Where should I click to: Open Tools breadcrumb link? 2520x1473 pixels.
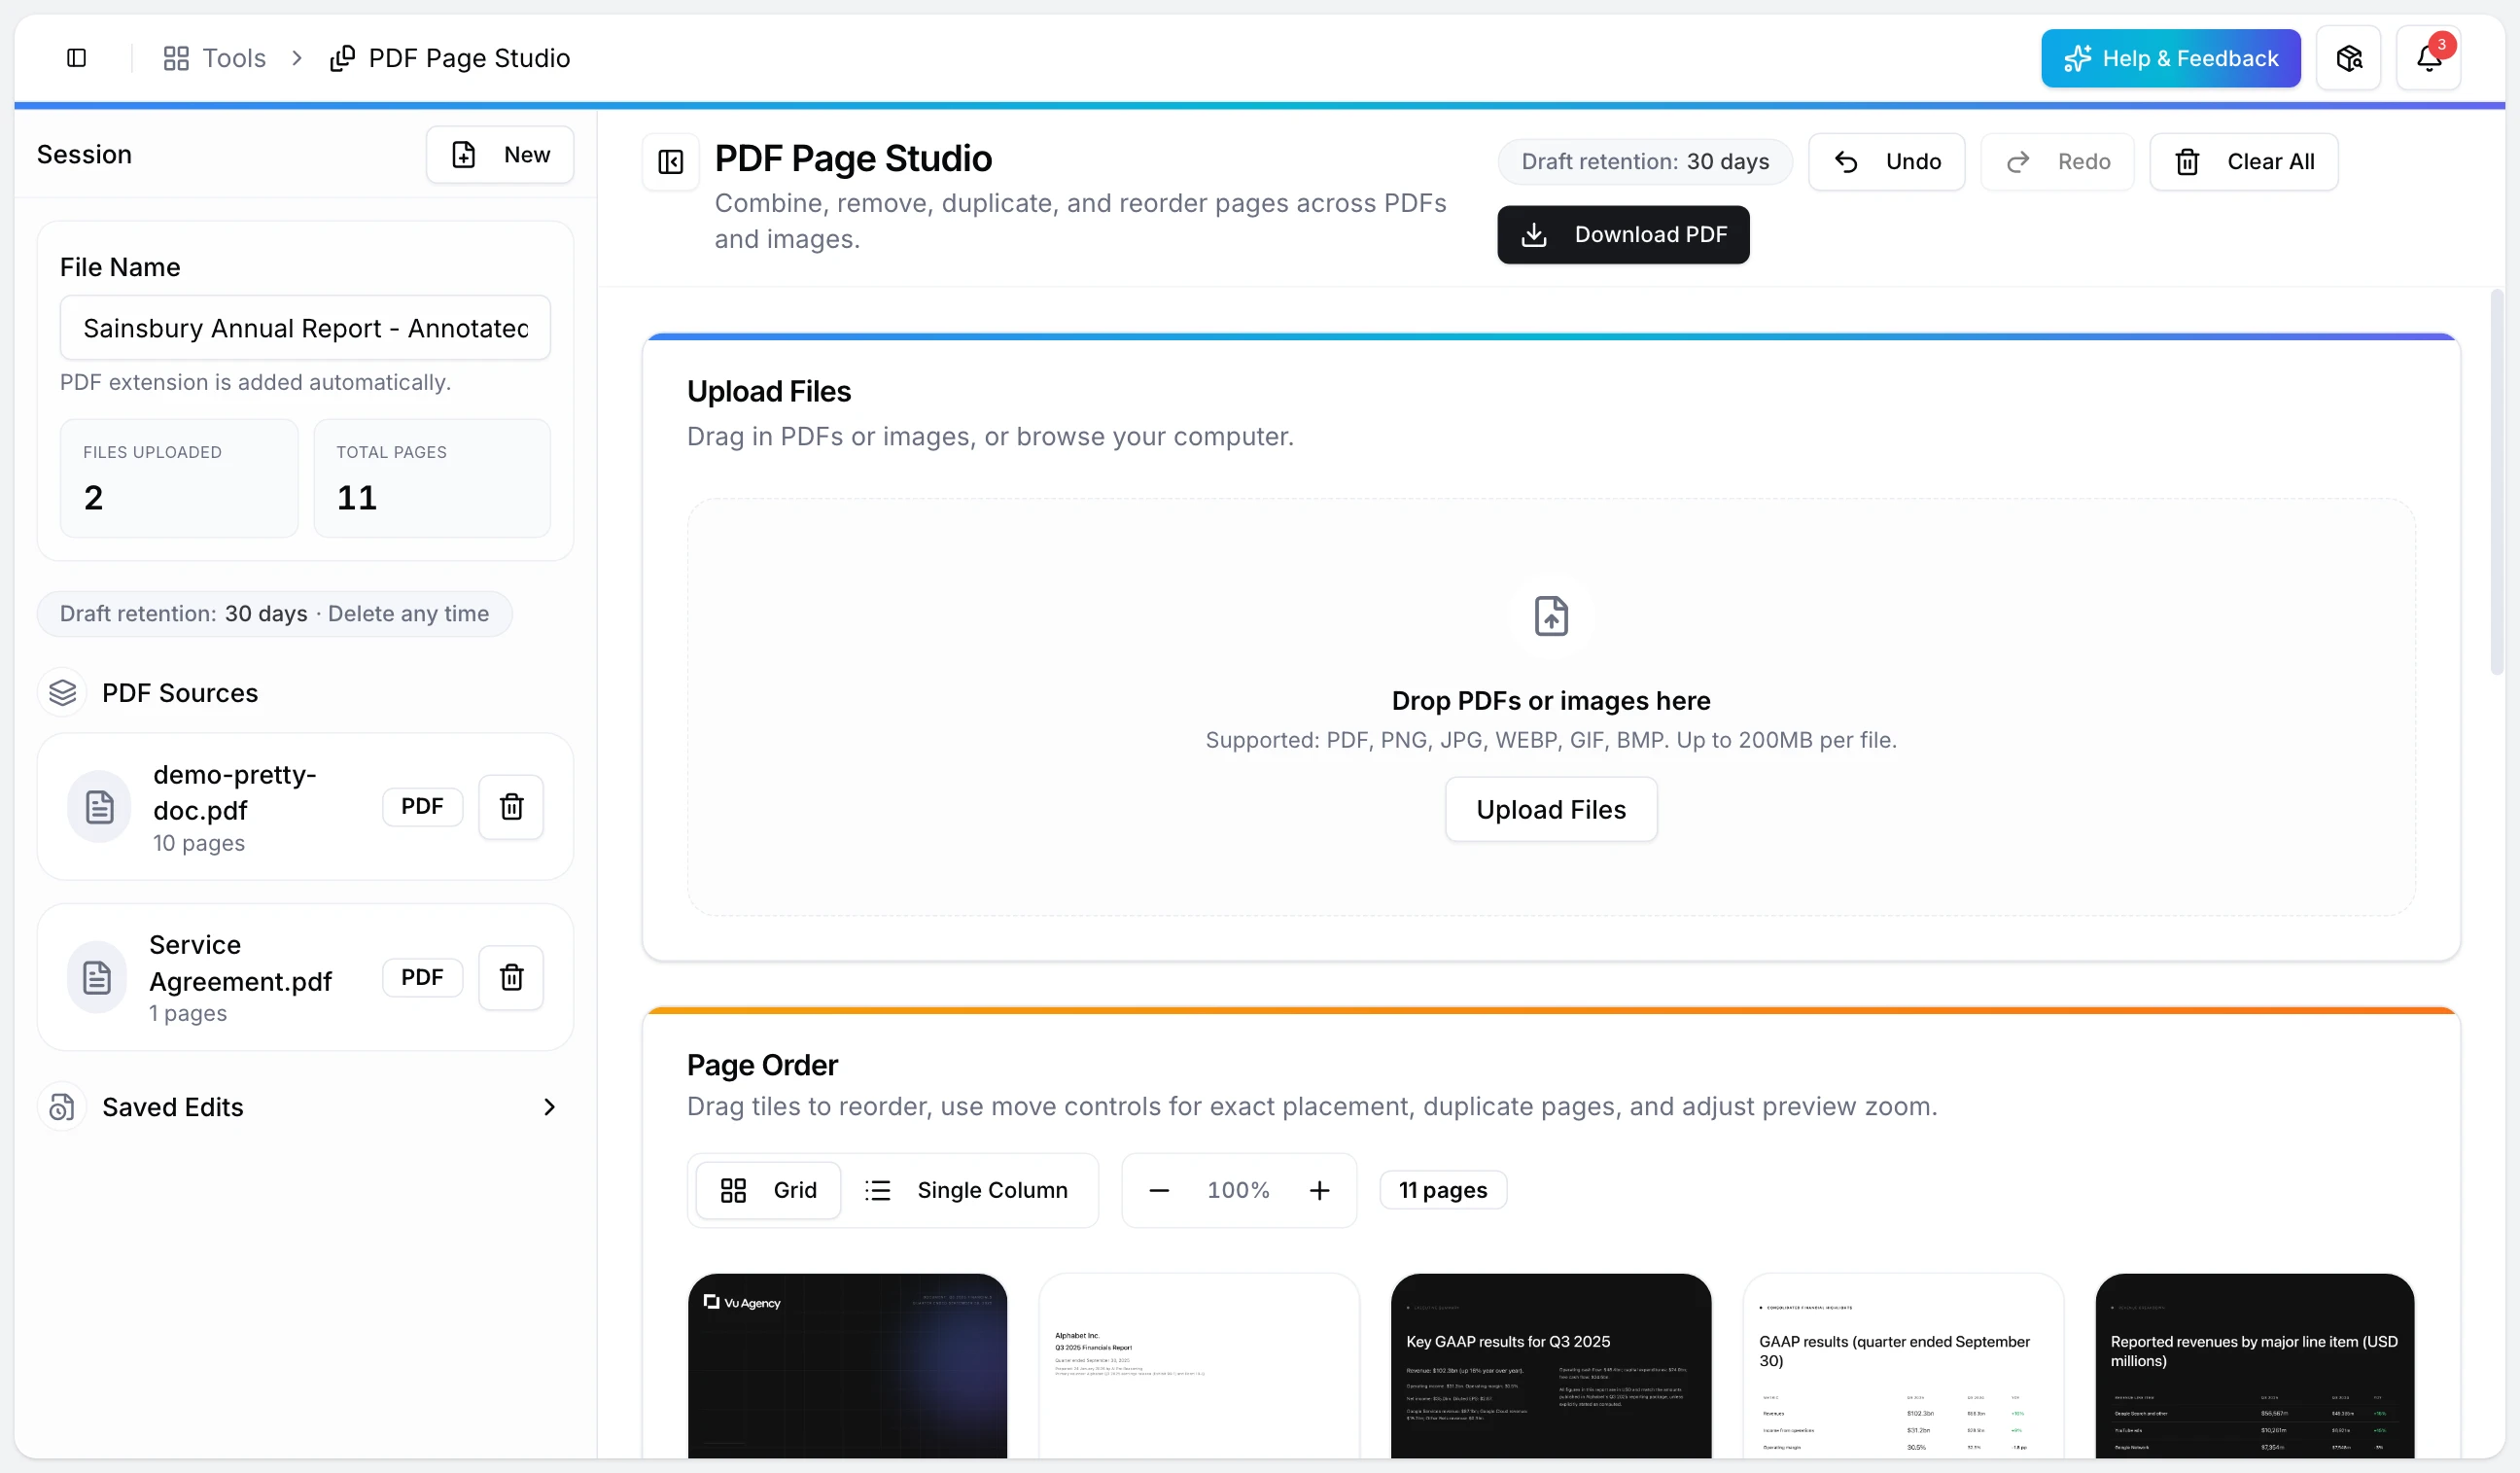(215, 58)
